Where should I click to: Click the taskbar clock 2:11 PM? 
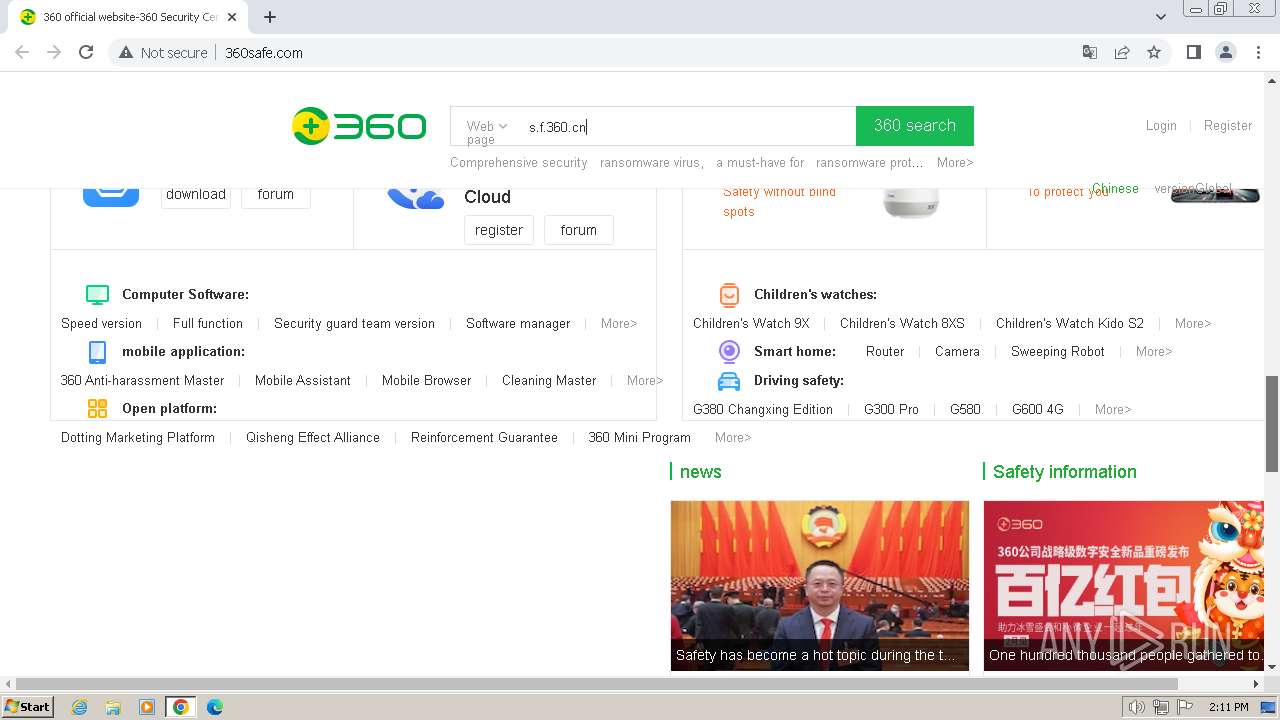pos(1229,707)
